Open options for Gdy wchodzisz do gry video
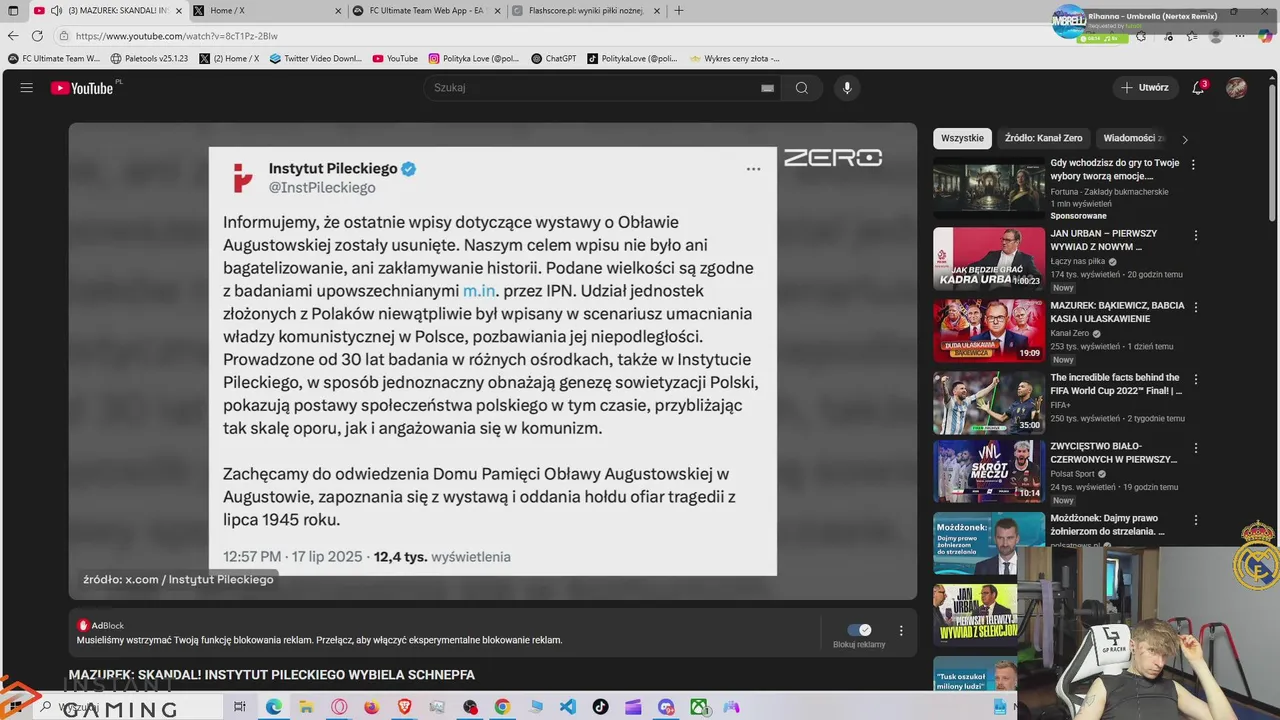The height and width of the screenshot is (720, 1280). tap(1193, 164)
